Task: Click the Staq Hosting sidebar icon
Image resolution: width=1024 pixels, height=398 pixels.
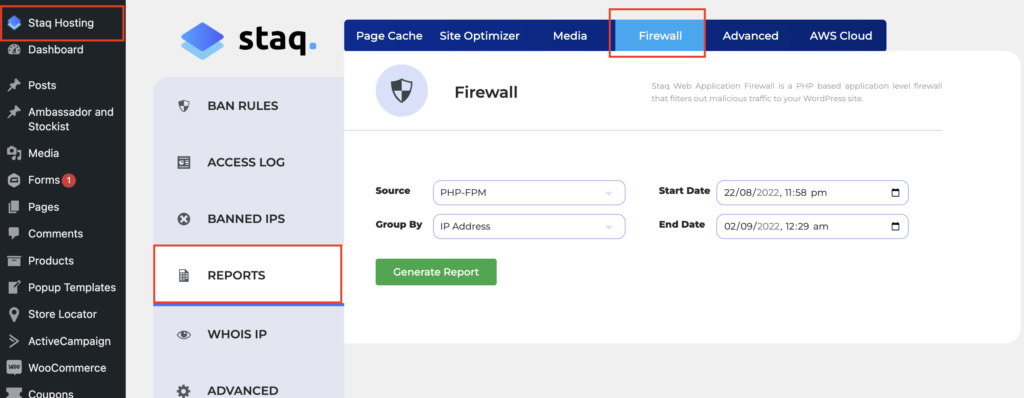Action: 14,23
